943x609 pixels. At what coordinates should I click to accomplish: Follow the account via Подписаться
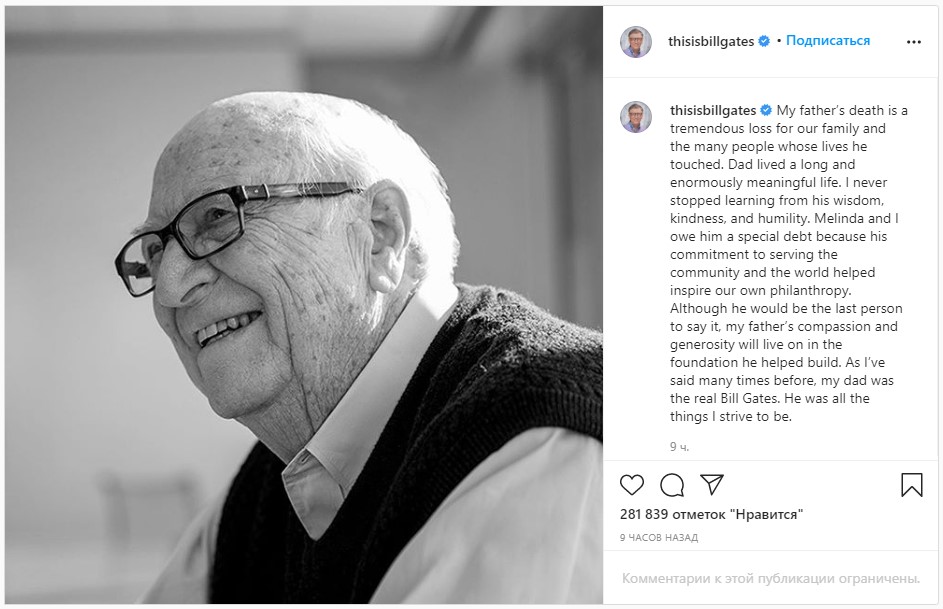(x=828, y=41)
